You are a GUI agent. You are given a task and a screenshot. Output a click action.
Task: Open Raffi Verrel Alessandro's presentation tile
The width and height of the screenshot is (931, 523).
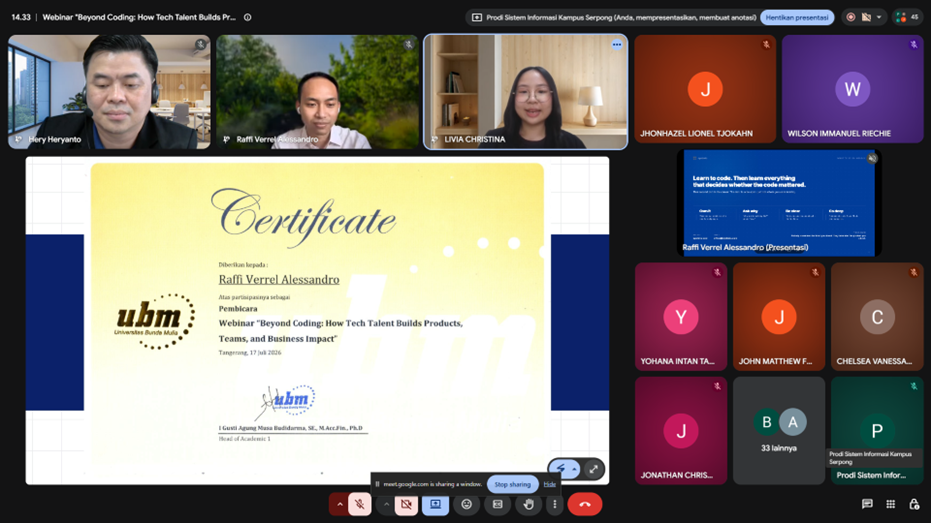click(779, 203)
